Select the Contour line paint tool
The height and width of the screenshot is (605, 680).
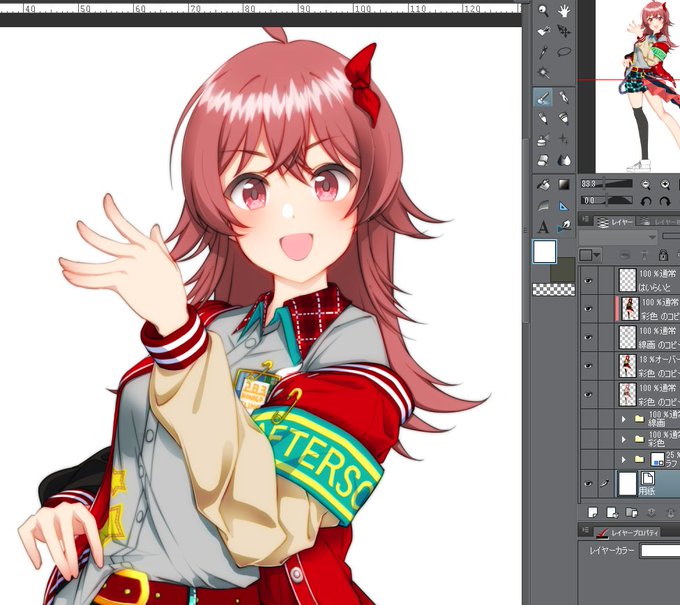click(x=543, y=206)
